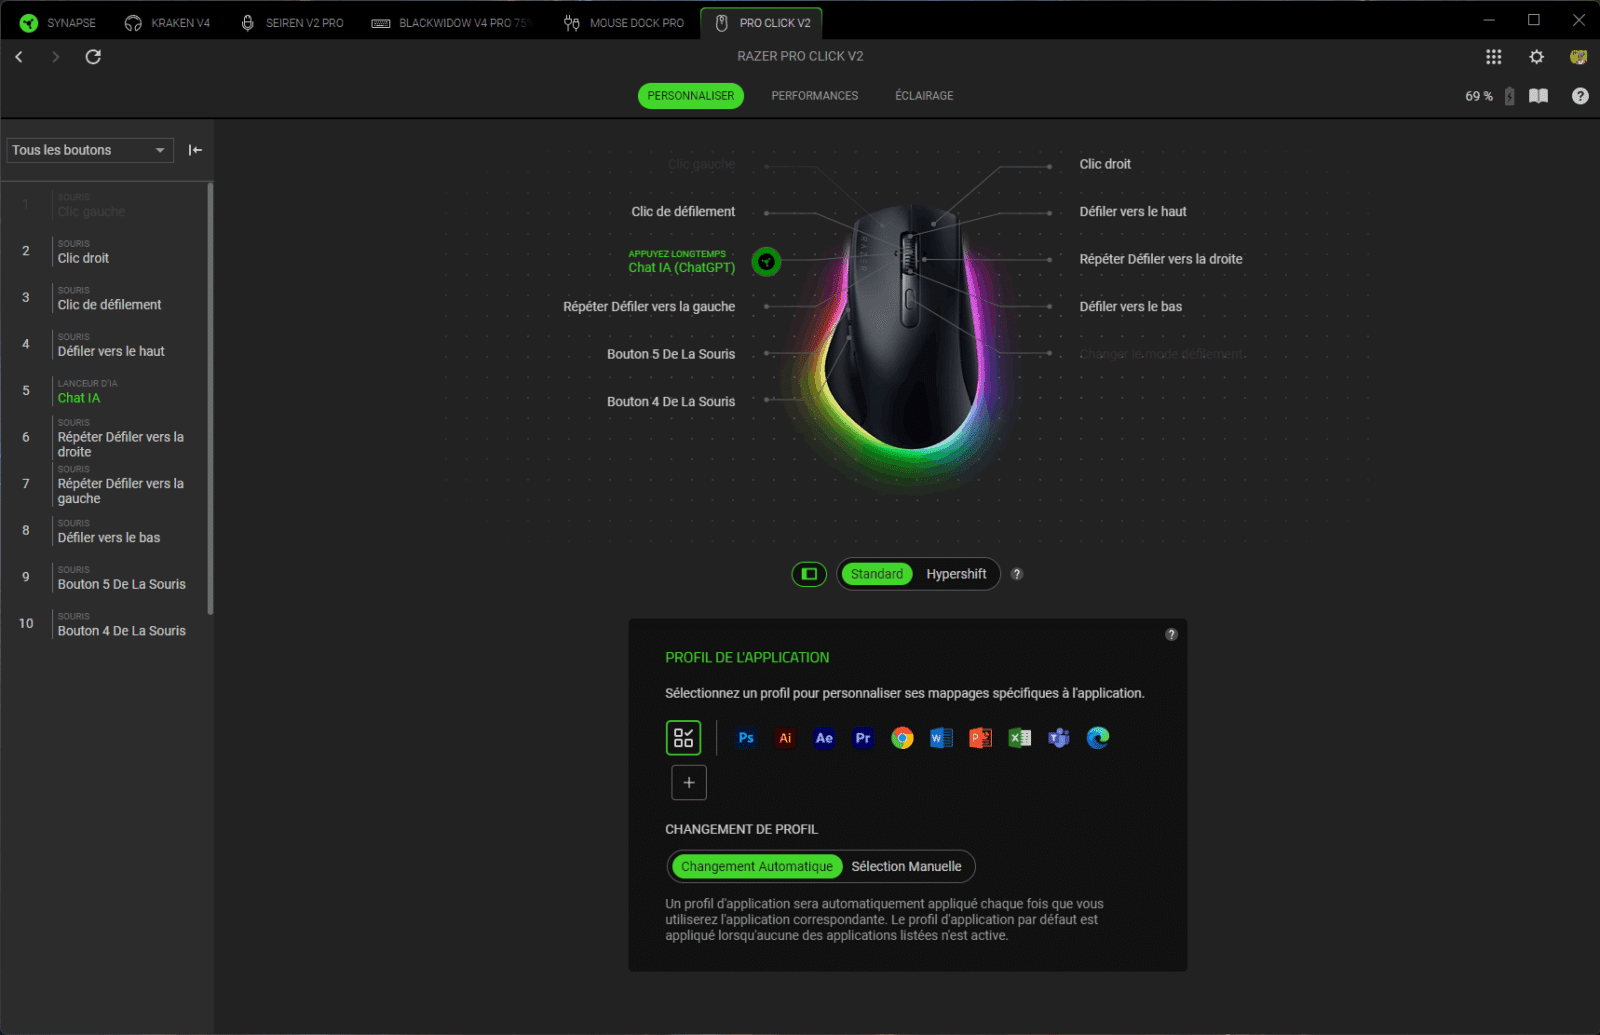Select Clic de défilement list row

tap(104, 298)
